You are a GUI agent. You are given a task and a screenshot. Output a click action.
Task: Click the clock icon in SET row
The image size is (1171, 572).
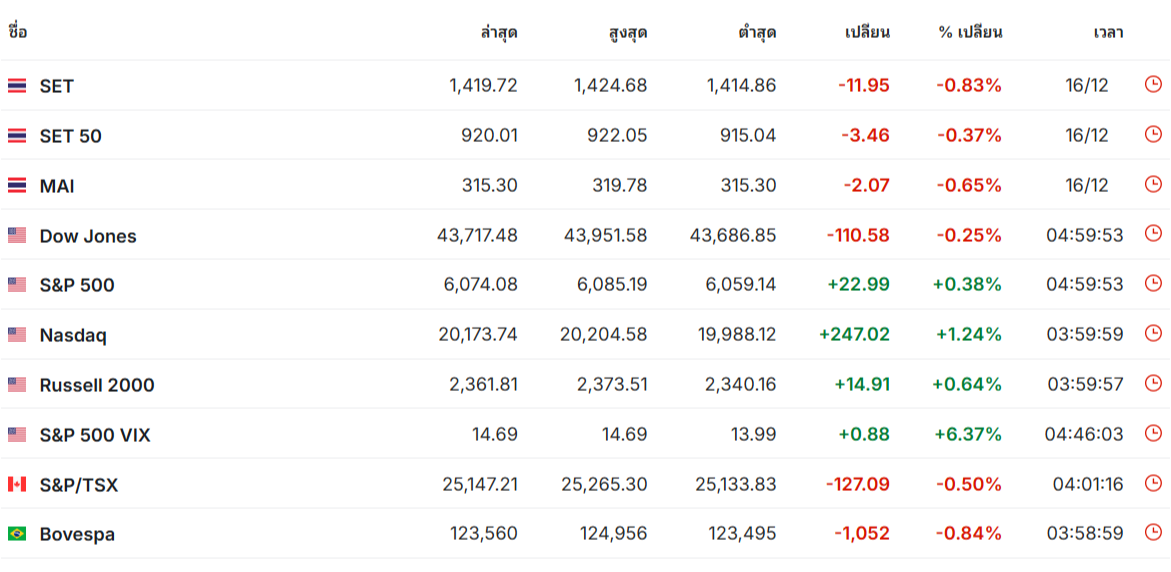[1153, 84]
